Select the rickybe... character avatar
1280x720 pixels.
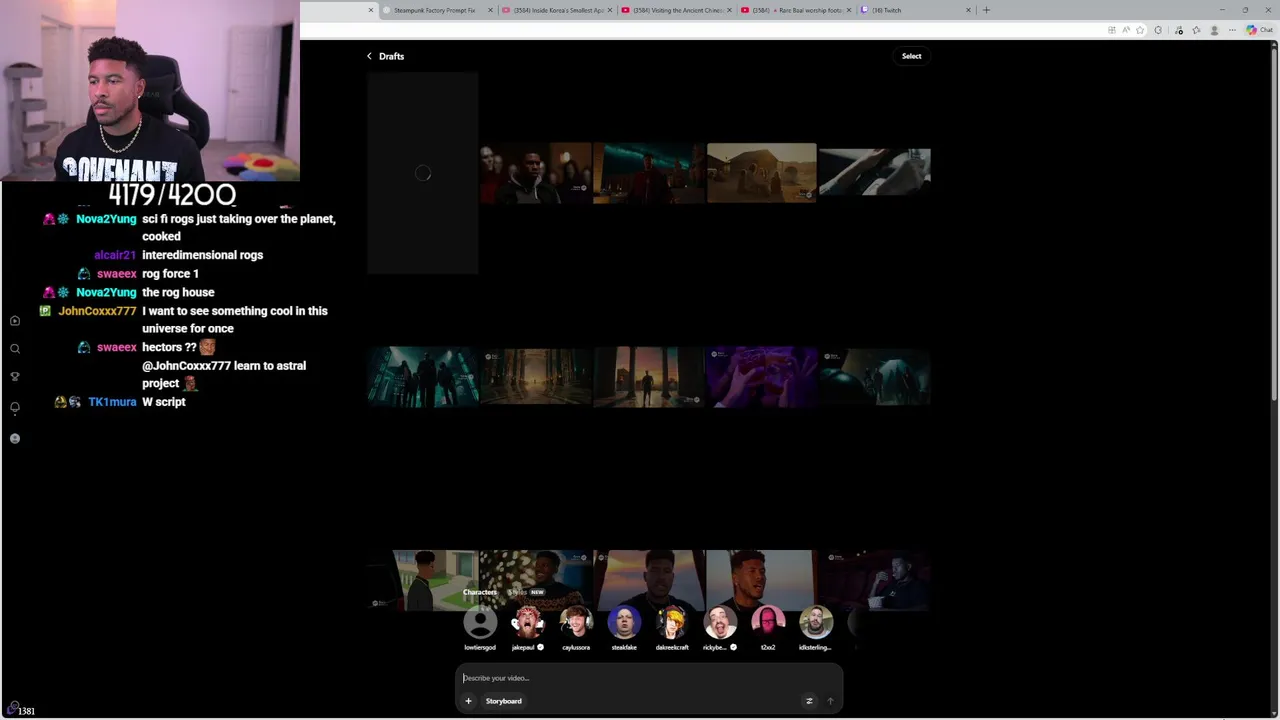(x=720, y=623)
